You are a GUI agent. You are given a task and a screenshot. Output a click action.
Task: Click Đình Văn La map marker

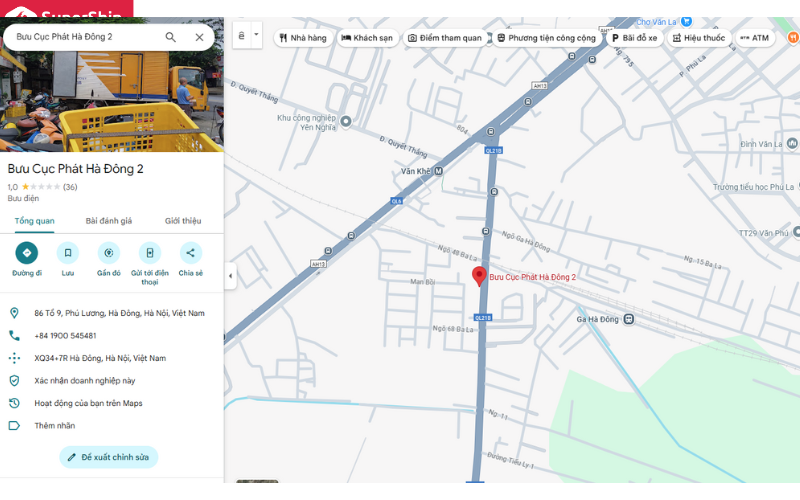tap(792, 143)
